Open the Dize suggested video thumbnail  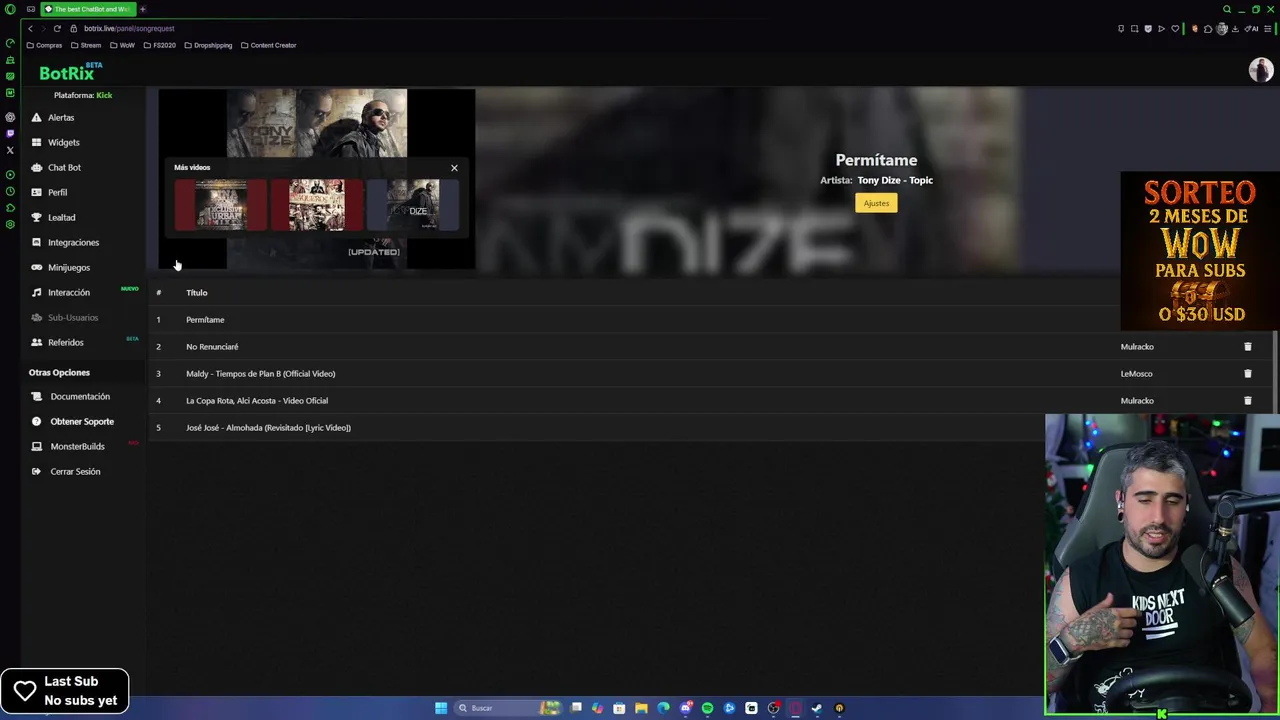(x=413, y=205)
